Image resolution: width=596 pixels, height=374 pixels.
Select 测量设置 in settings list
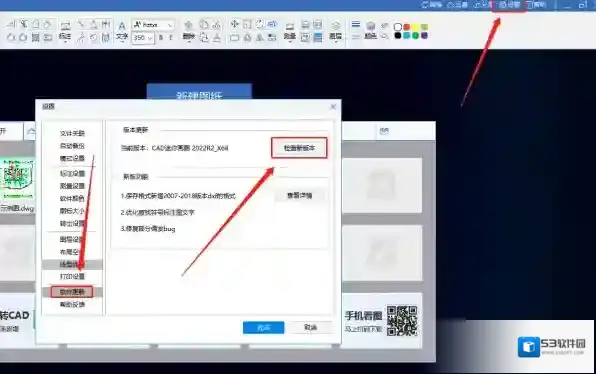click(x=72, y=186)
